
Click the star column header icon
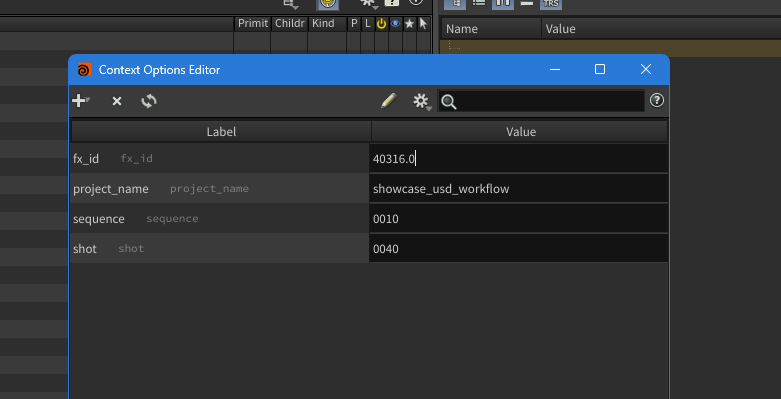tap(409, 23)
